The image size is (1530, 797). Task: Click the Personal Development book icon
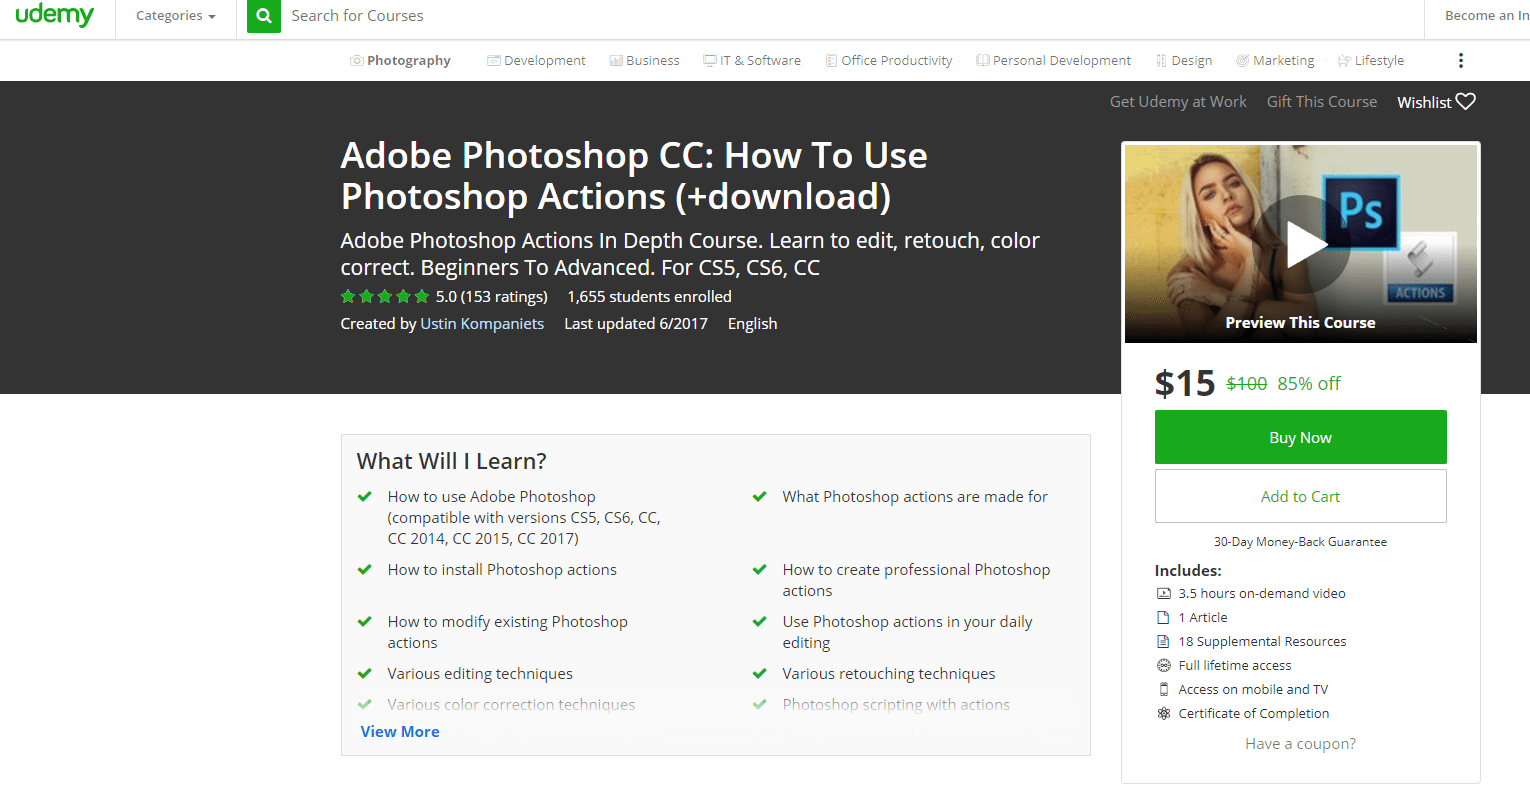(x=983, y=61)
